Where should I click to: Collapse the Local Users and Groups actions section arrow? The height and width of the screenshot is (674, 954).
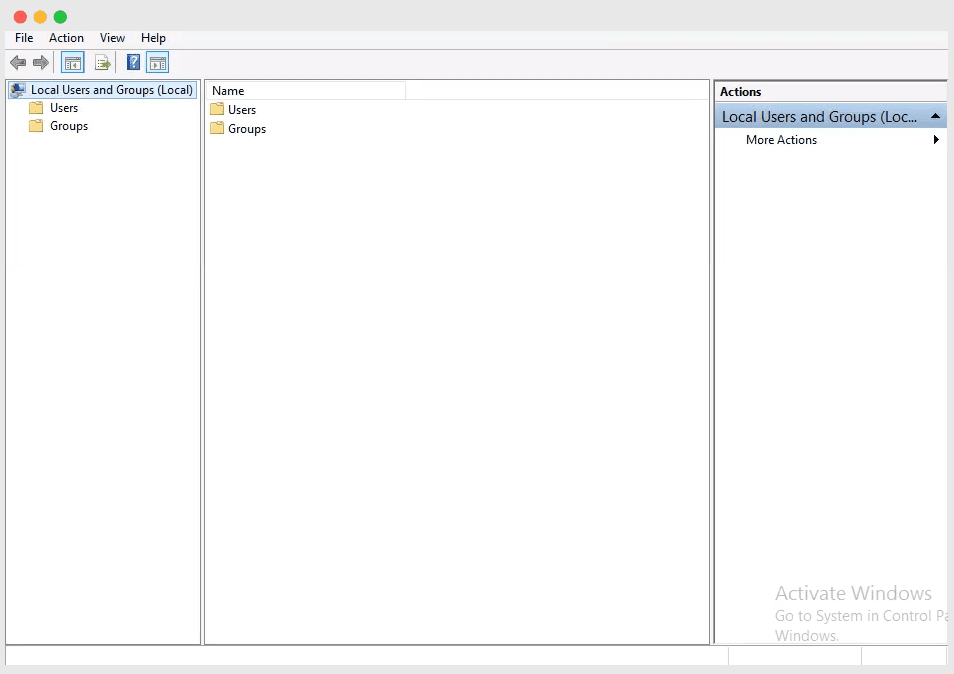point(935,116)
